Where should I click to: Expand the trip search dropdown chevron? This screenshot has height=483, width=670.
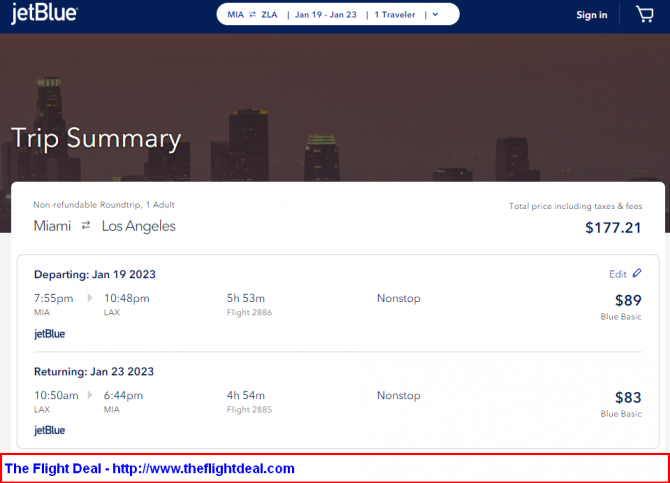[x=435, y=15]
